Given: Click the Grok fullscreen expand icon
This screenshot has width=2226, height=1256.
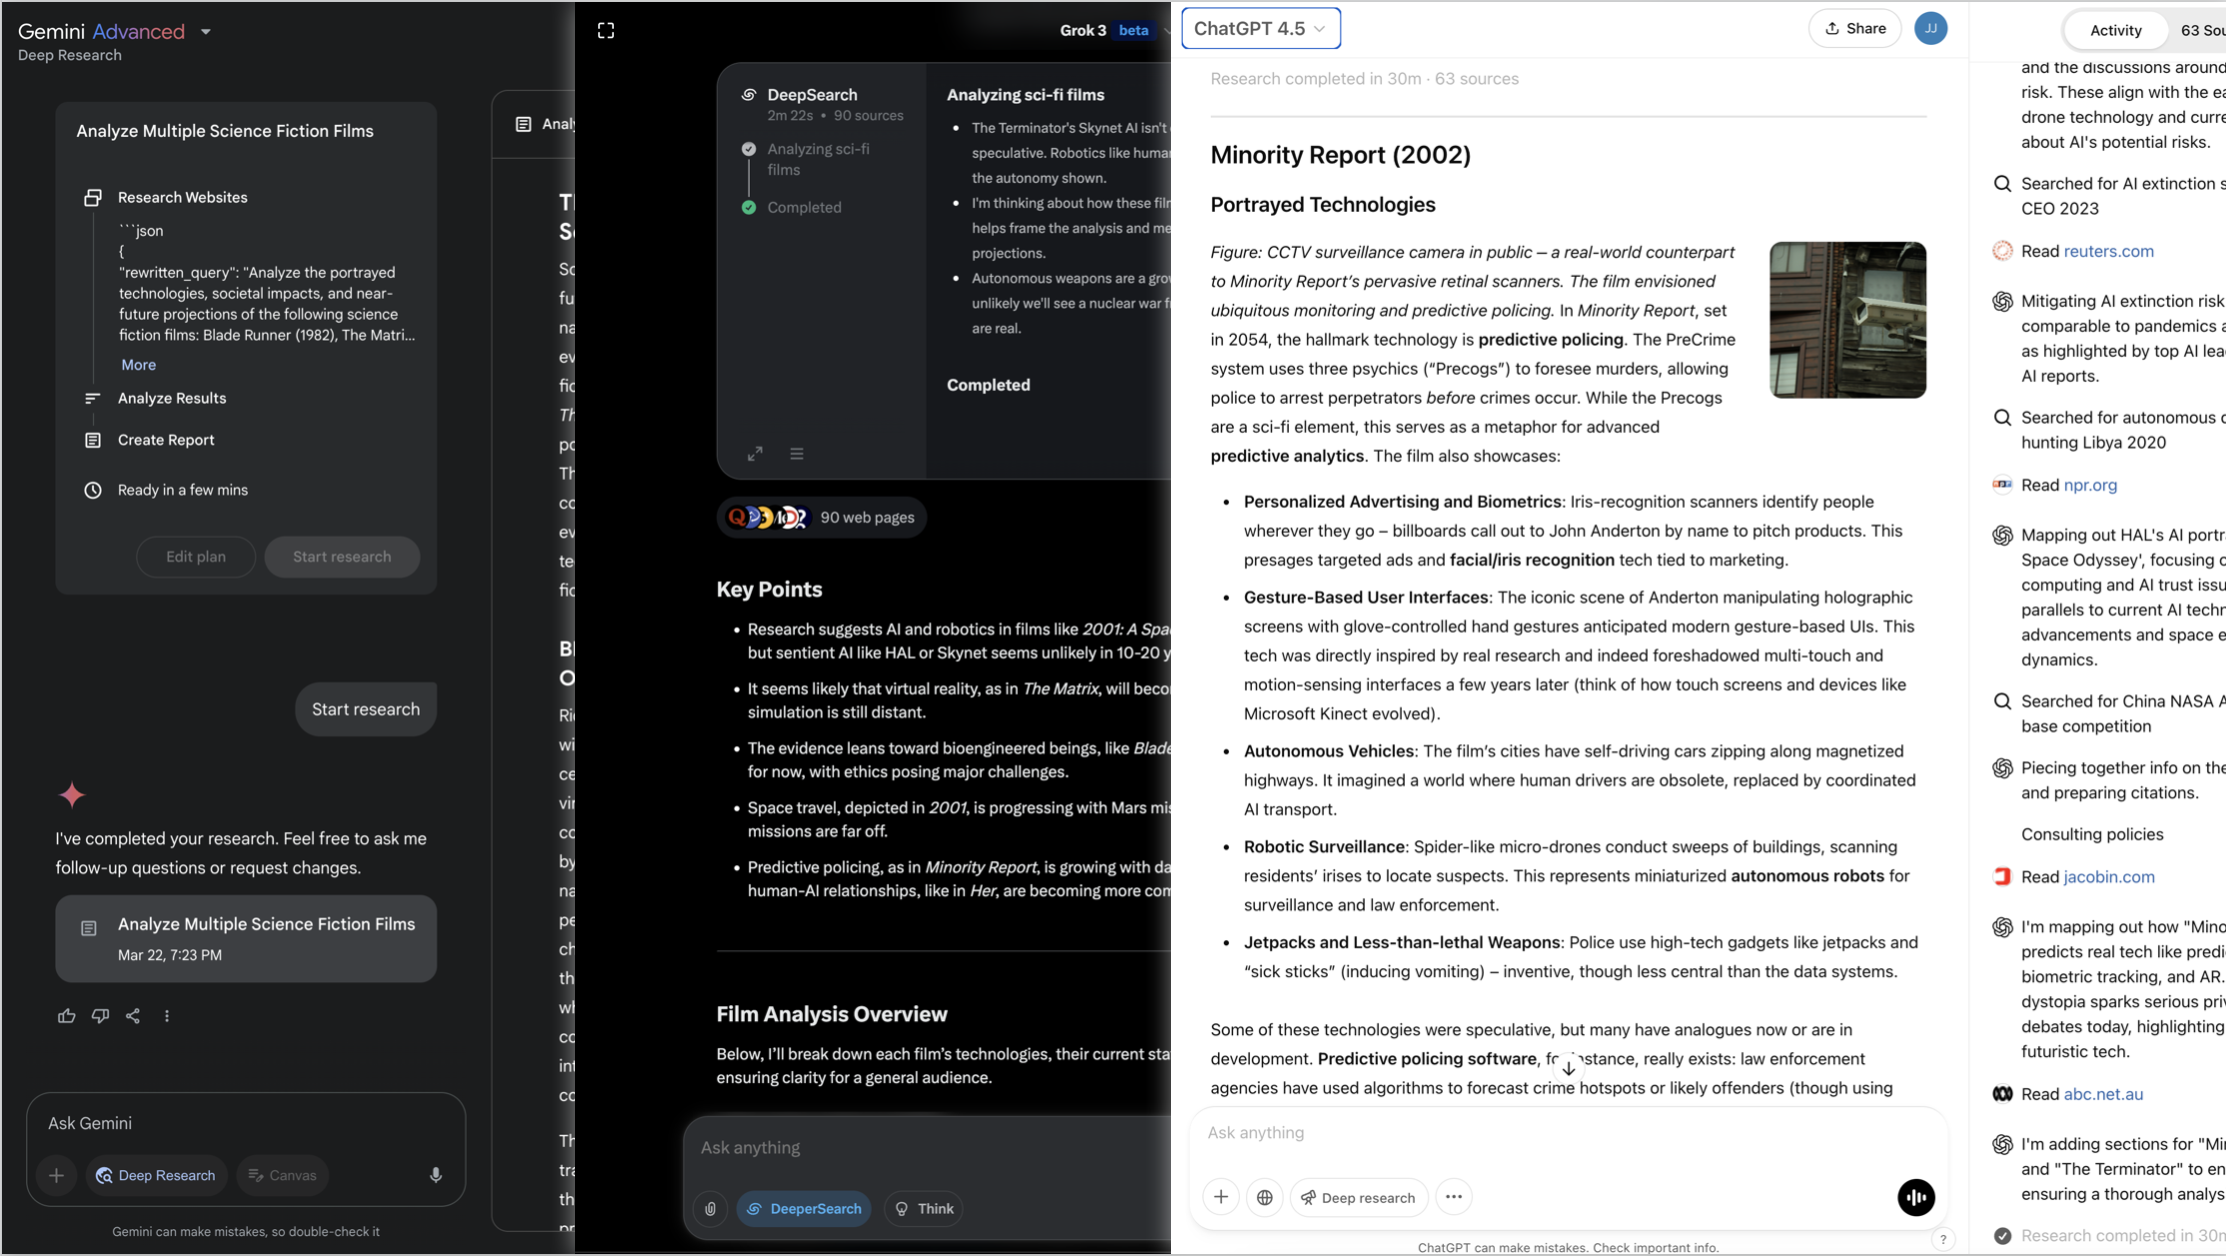Looking at the screenshot, I should pyautogui.click(x=606, y=31).
